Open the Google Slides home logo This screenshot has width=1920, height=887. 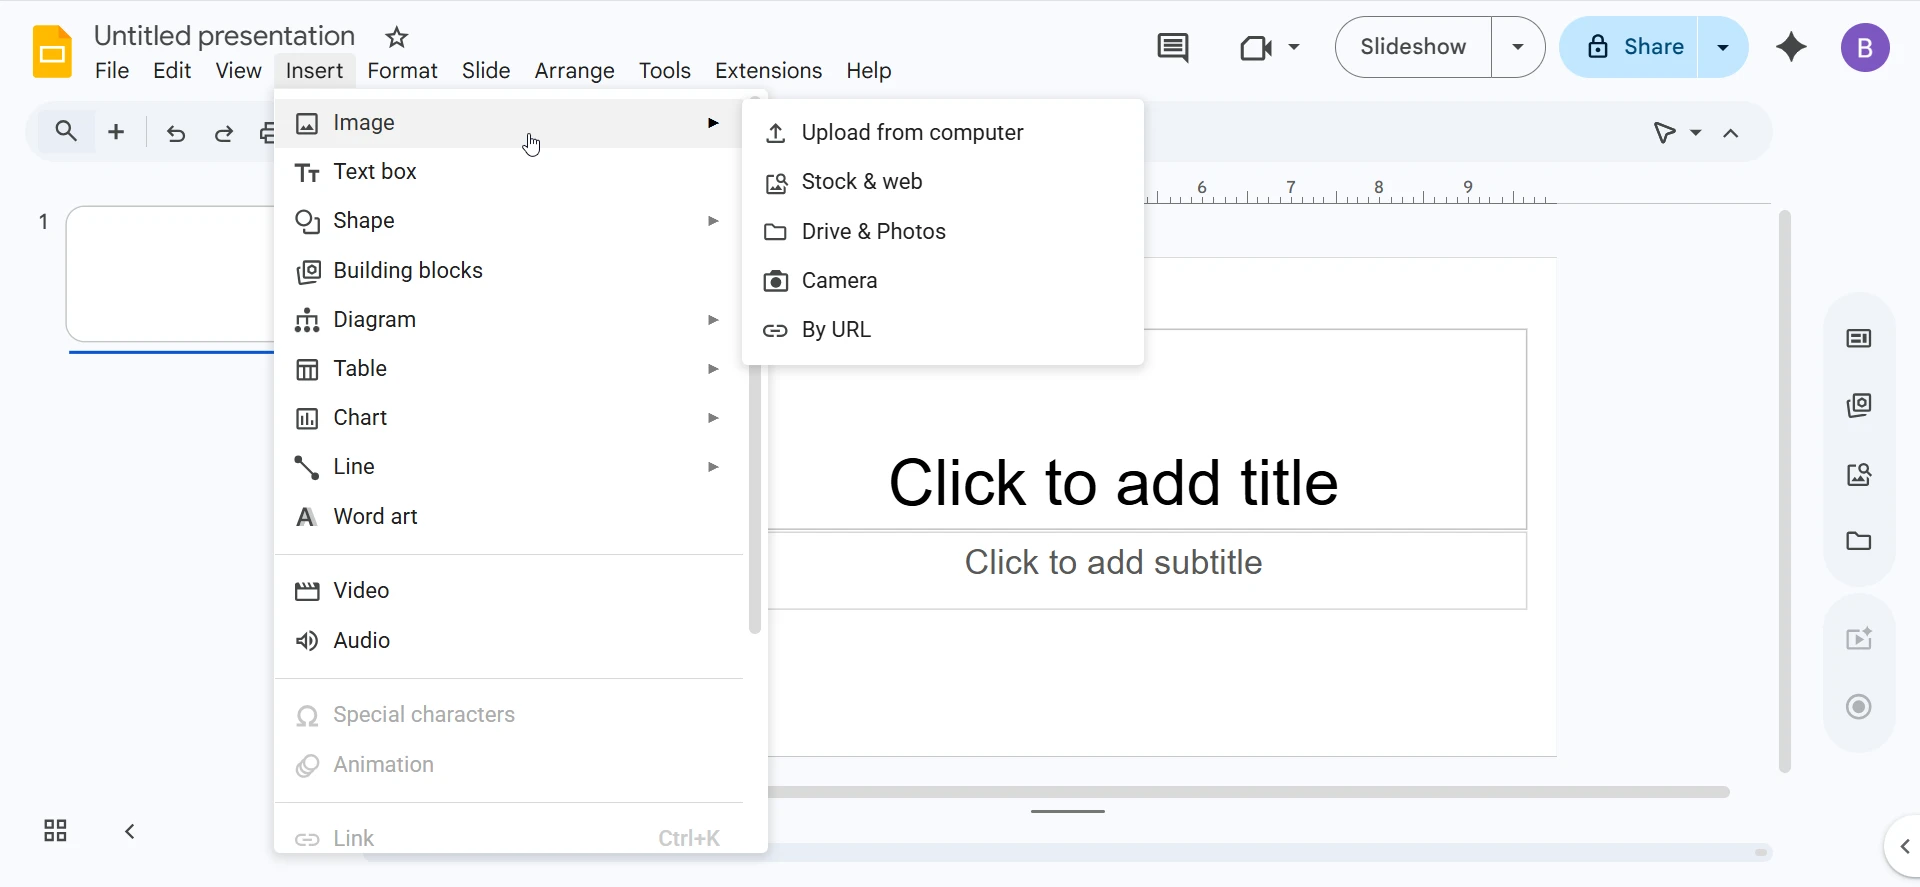point(52,52)
